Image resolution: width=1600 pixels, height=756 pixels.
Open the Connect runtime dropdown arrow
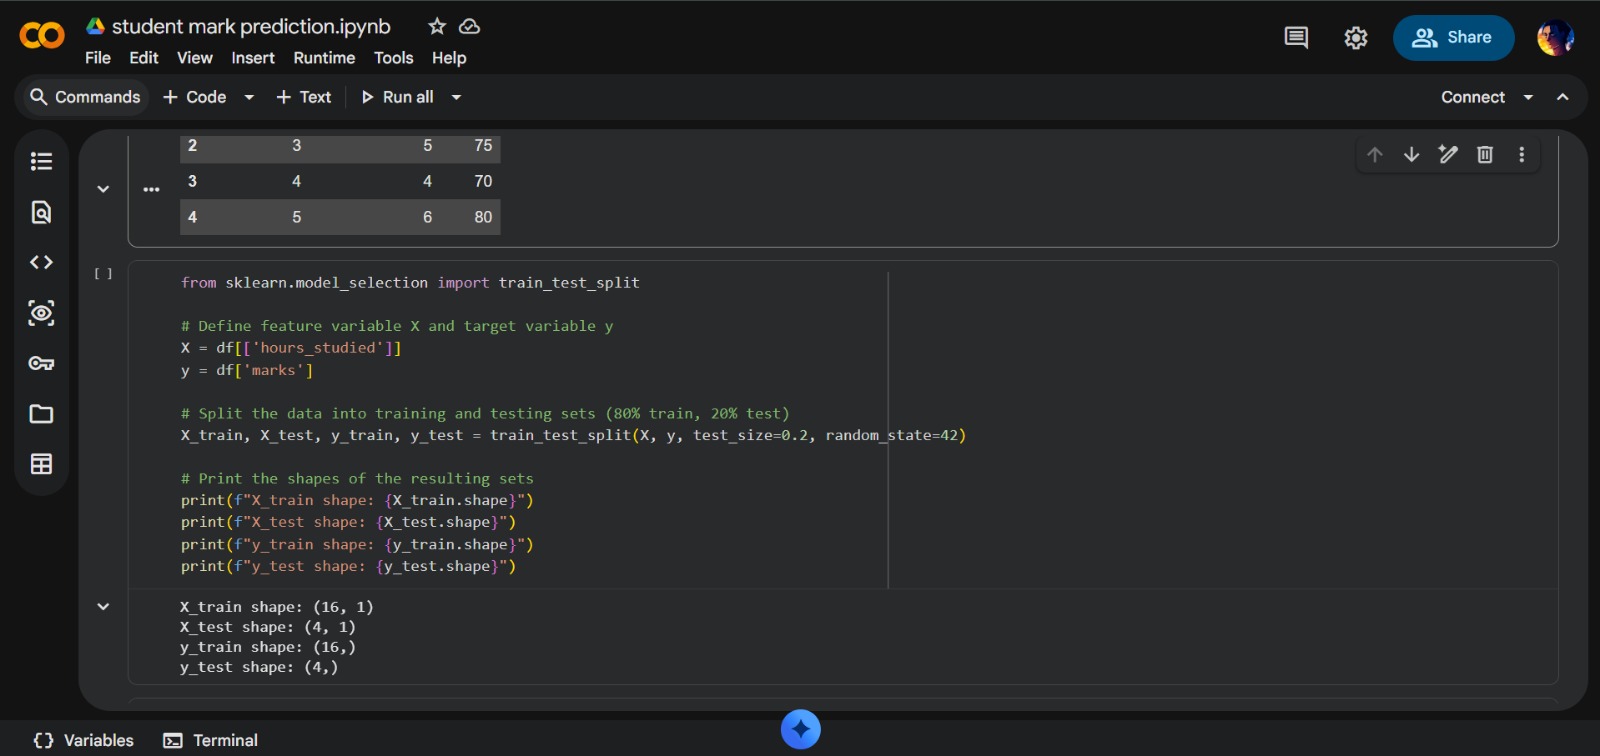pos(1528,97)
